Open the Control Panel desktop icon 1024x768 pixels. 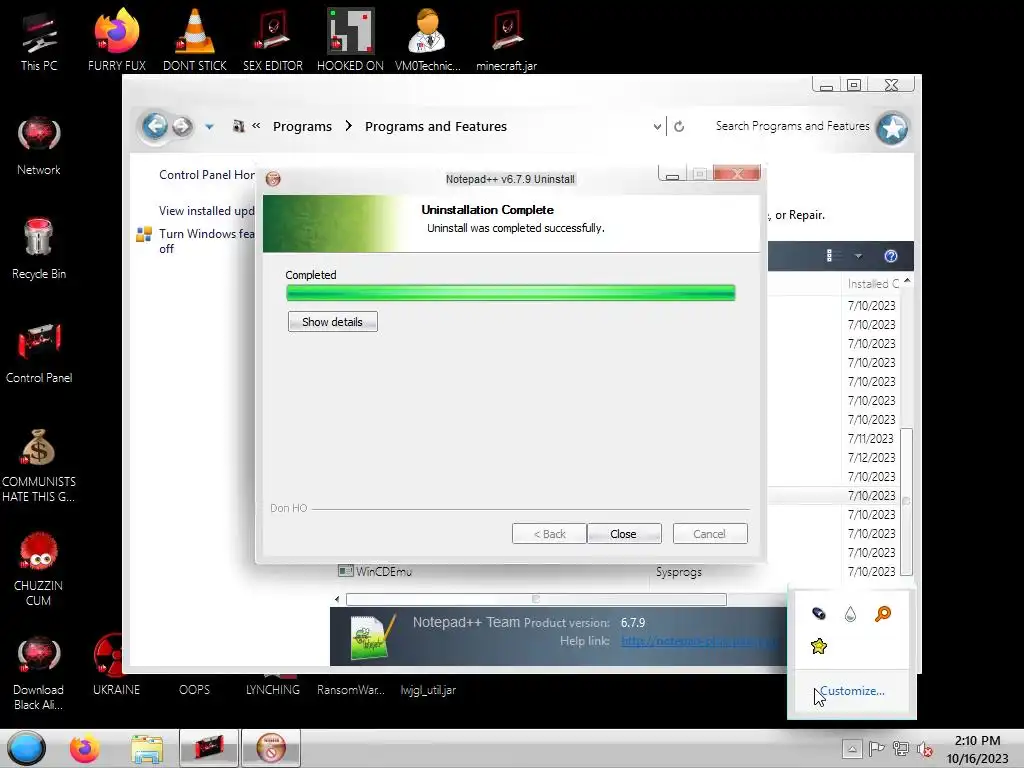point(39,353)
